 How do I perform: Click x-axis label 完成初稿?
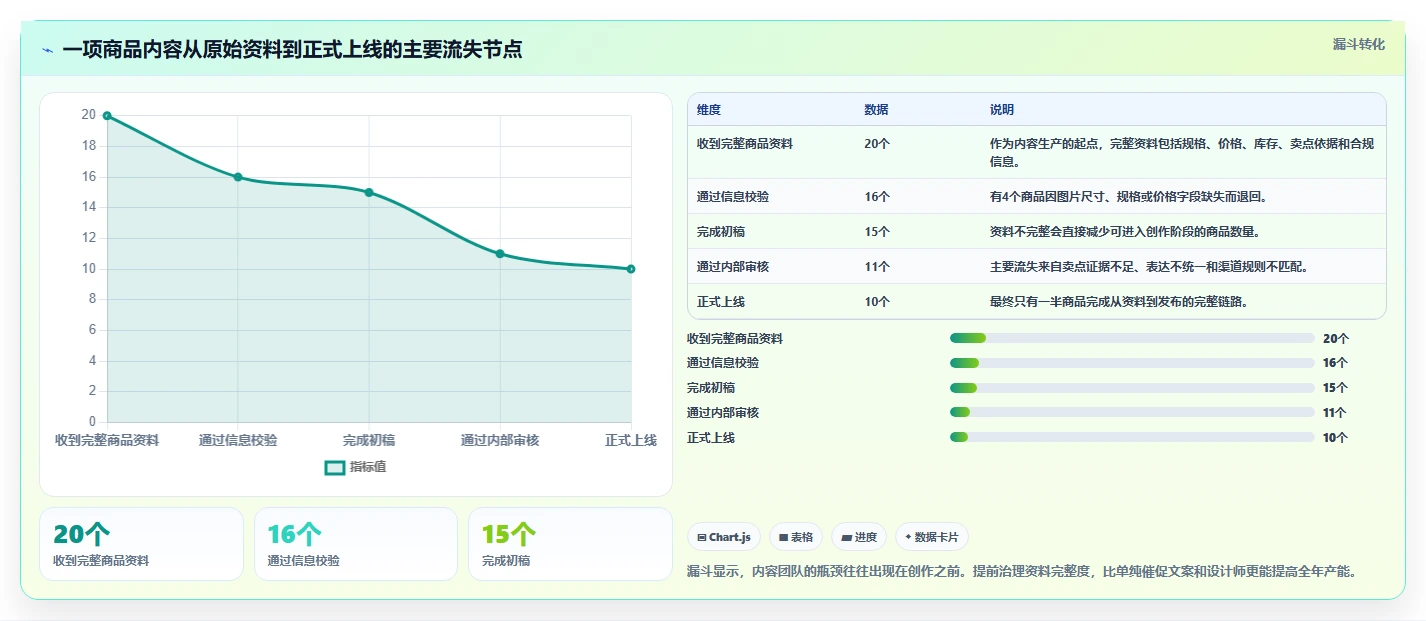(x=369, y=440)
